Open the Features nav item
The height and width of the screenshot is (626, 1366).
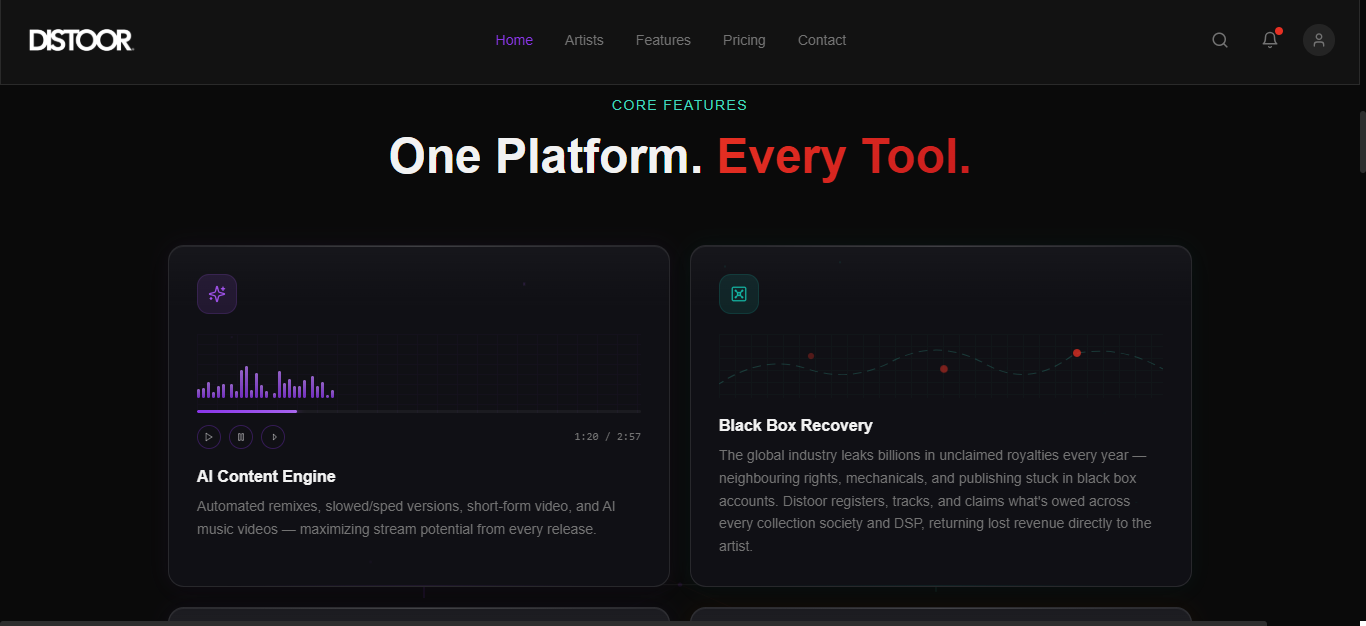click(x=663, y=40)
